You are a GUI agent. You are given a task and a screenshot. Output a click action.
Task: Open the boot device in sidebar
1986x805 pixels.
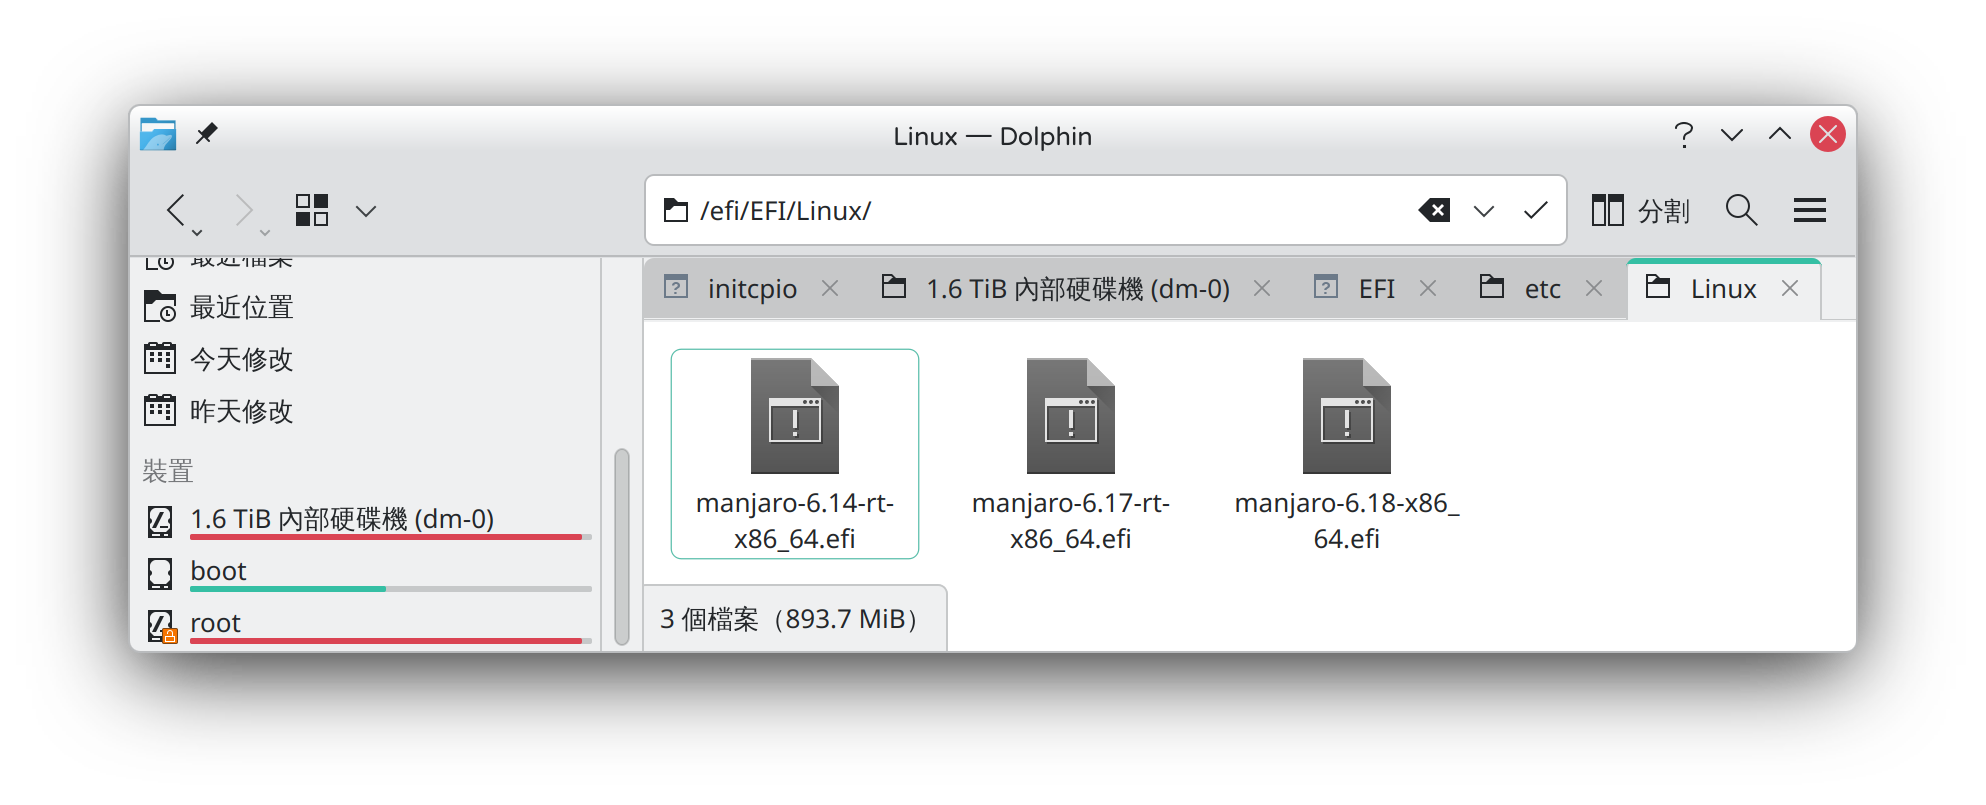[219, 571]
